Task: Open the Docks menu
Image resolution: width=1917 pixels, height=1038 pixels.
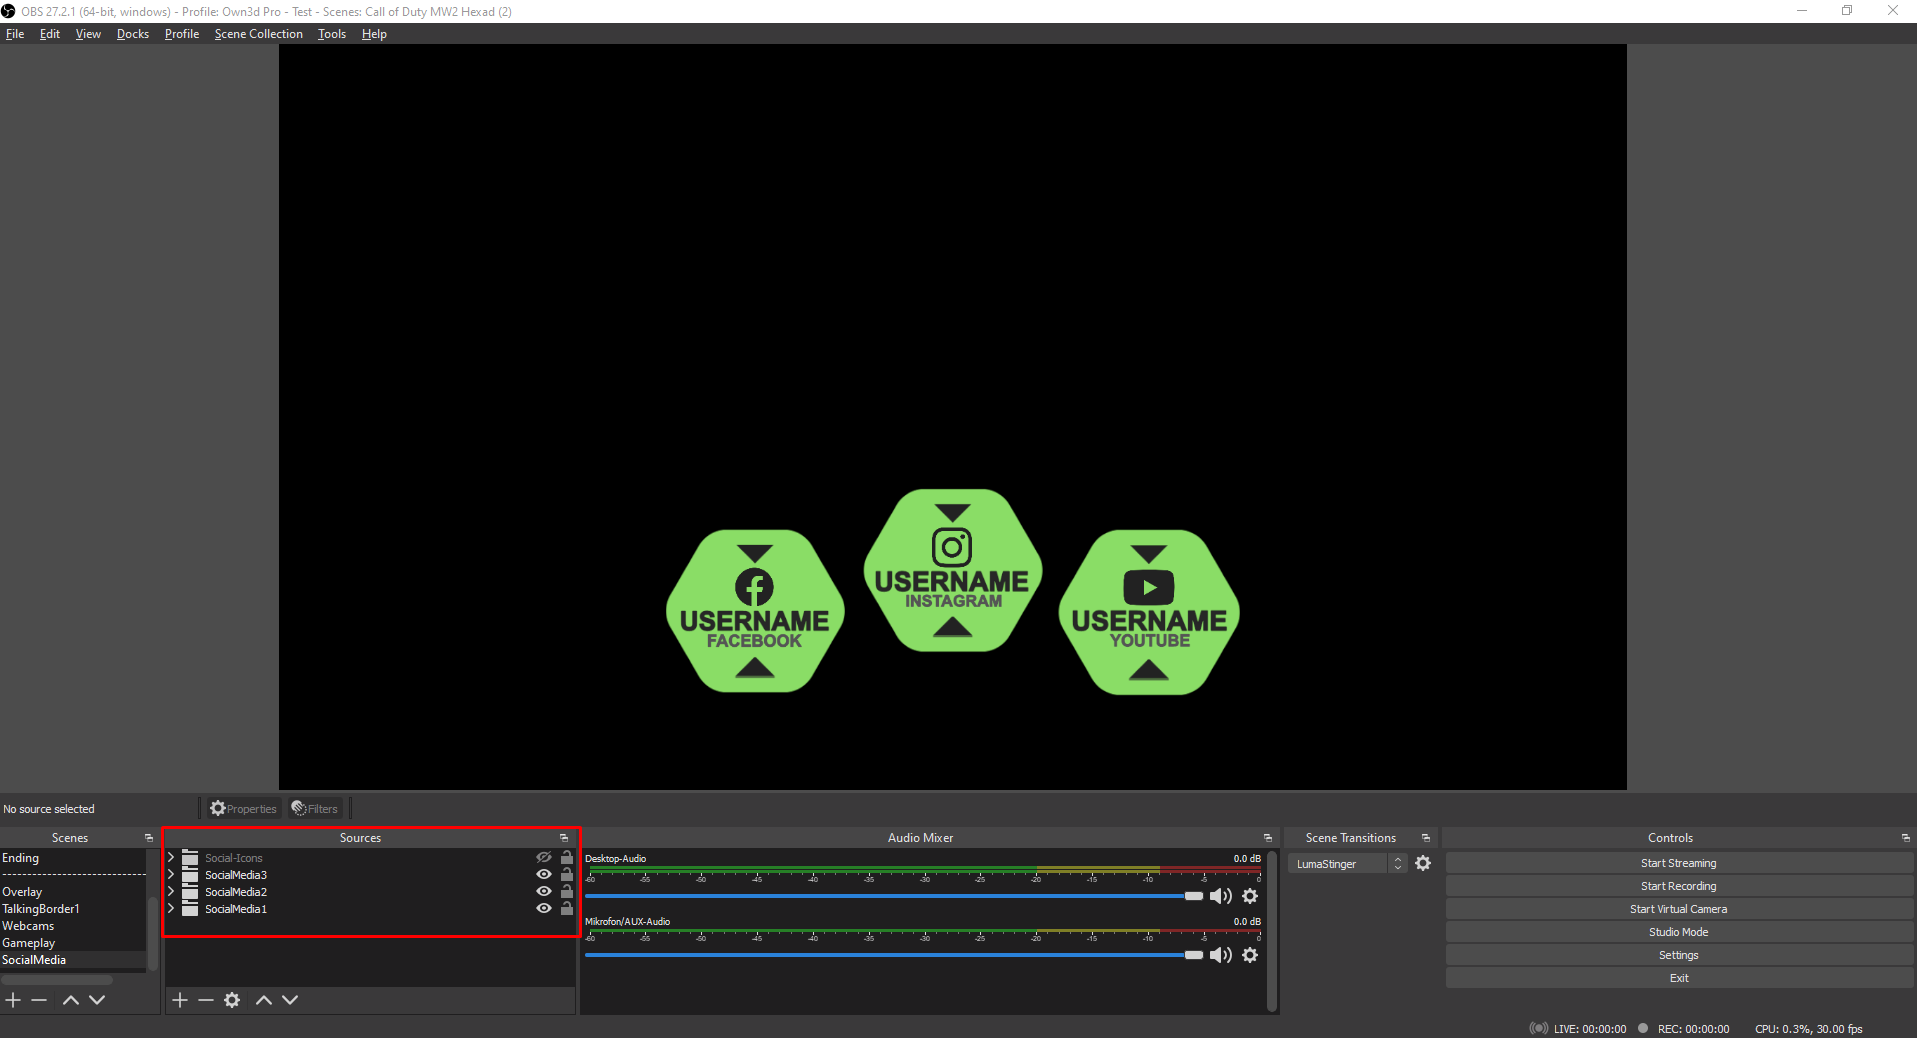Action: [133, 34]
